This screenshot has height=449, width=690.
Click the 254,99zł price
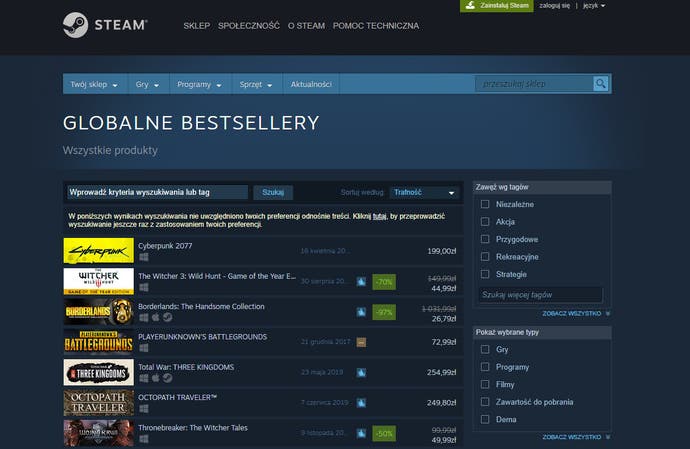[442, 372]
